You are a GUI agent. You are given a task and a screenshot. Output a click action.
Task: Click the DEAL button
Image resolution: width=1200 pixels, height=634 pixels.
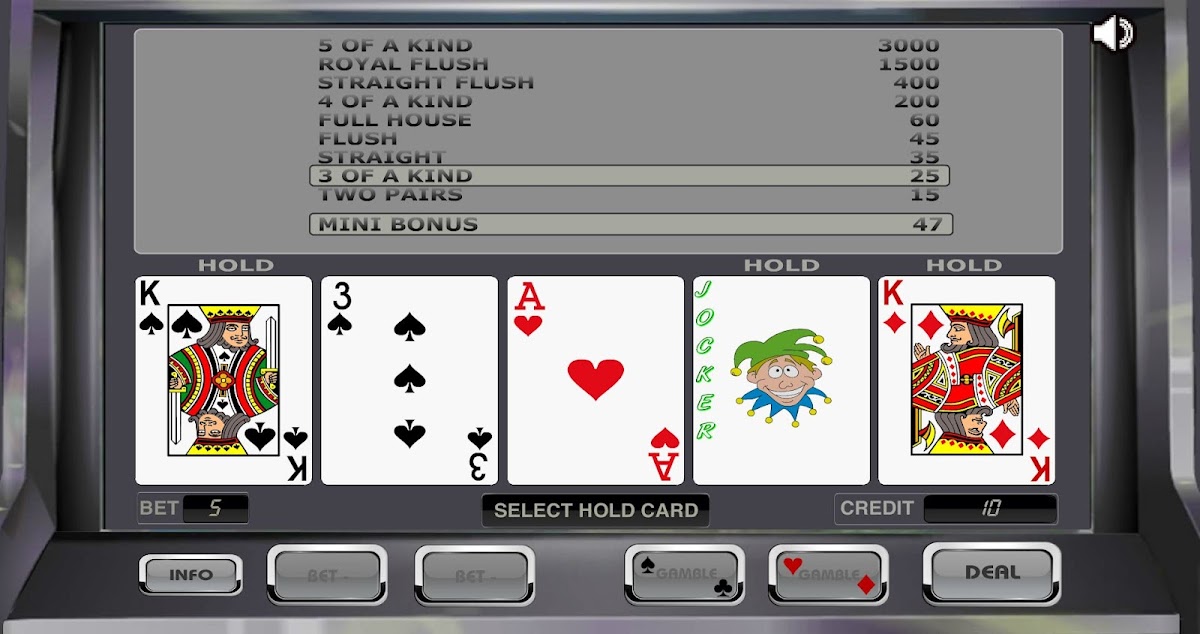[x=992, y=574]
